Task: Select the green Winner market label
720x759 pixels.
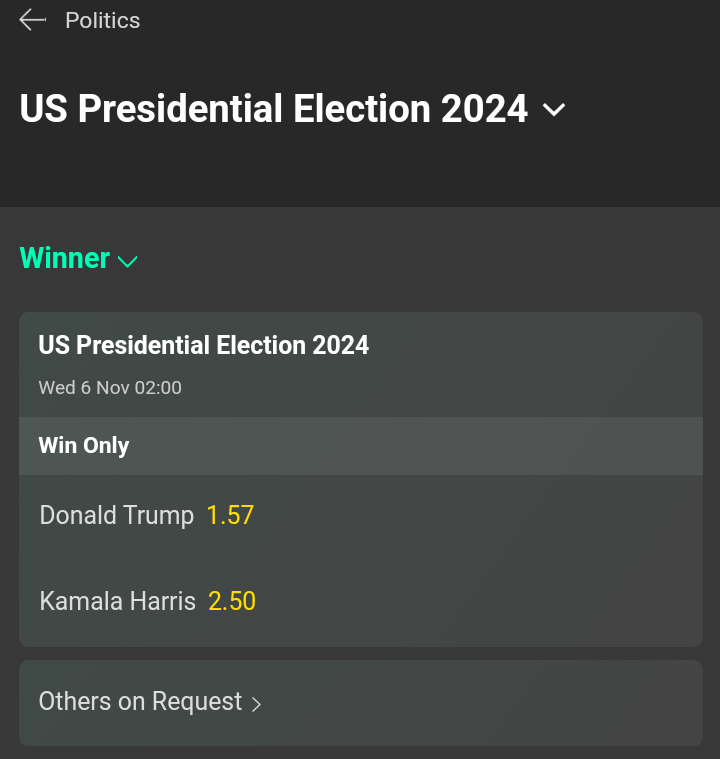Action: [65, 258]
